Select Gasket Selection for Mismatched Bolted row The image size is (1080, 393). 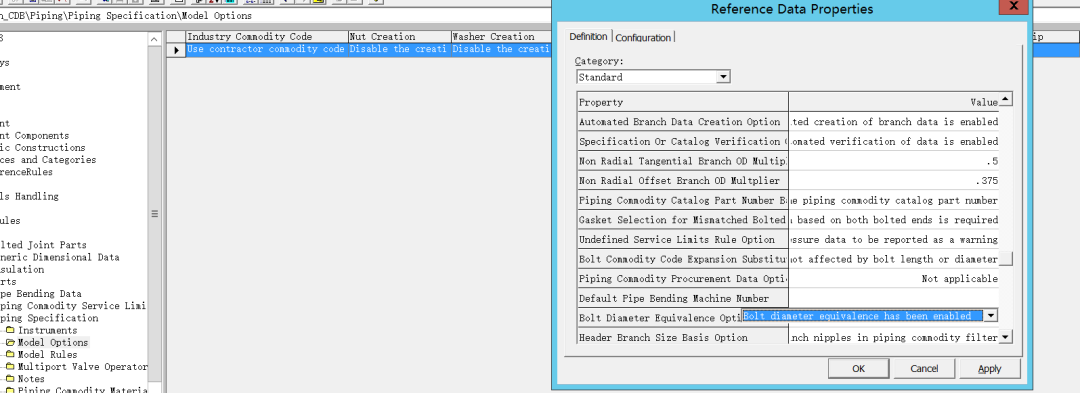(x=683, y=220)
